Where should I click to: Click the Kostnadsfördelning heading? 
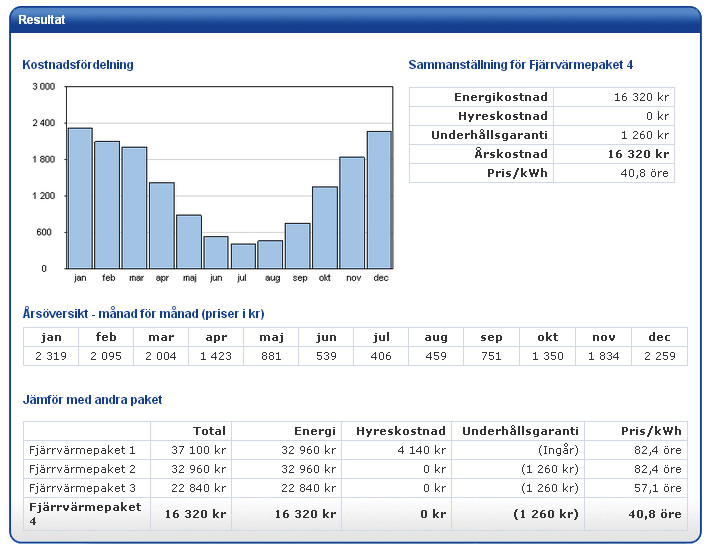pyautogui.click(x=78, y=65)
